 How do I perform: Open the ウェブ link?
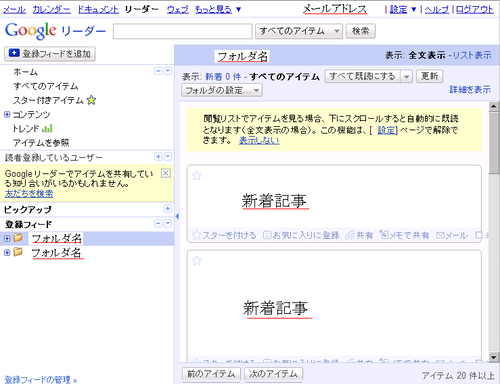(x=178, y=9)
